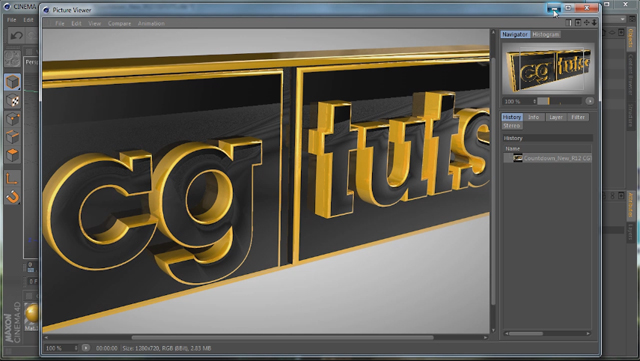Click the Size: 1280x720 info text
The height and width of the screenshot is (361, 640).
167,348
